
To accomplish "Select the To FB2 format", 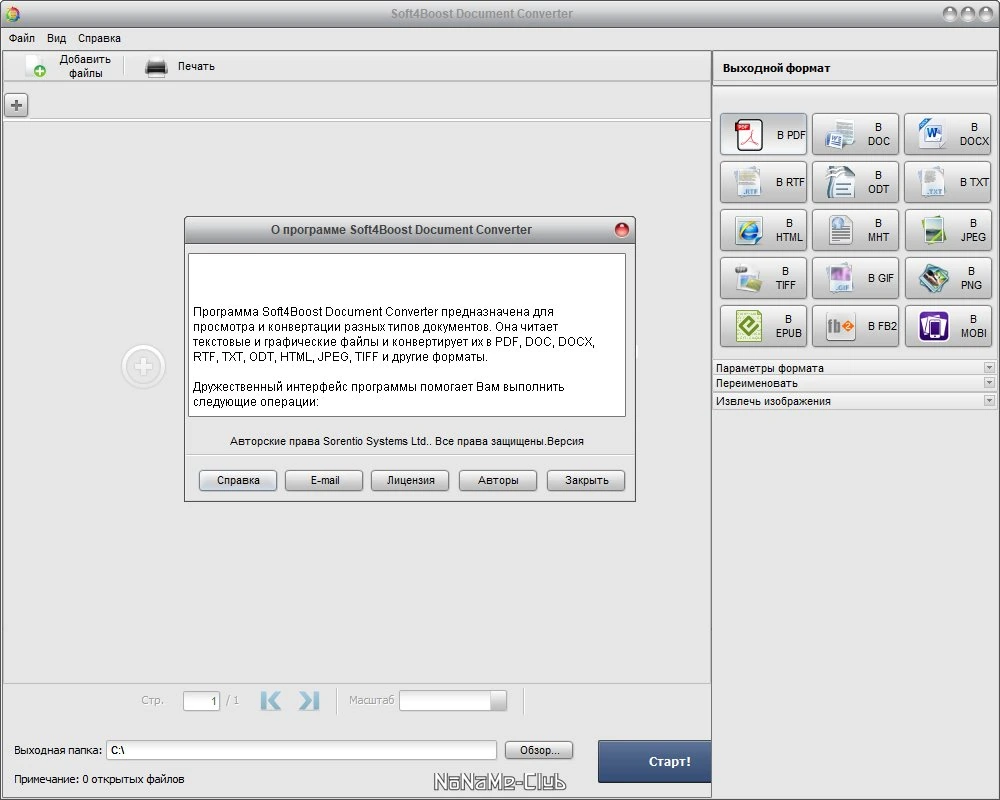I will tap(855, 326).
